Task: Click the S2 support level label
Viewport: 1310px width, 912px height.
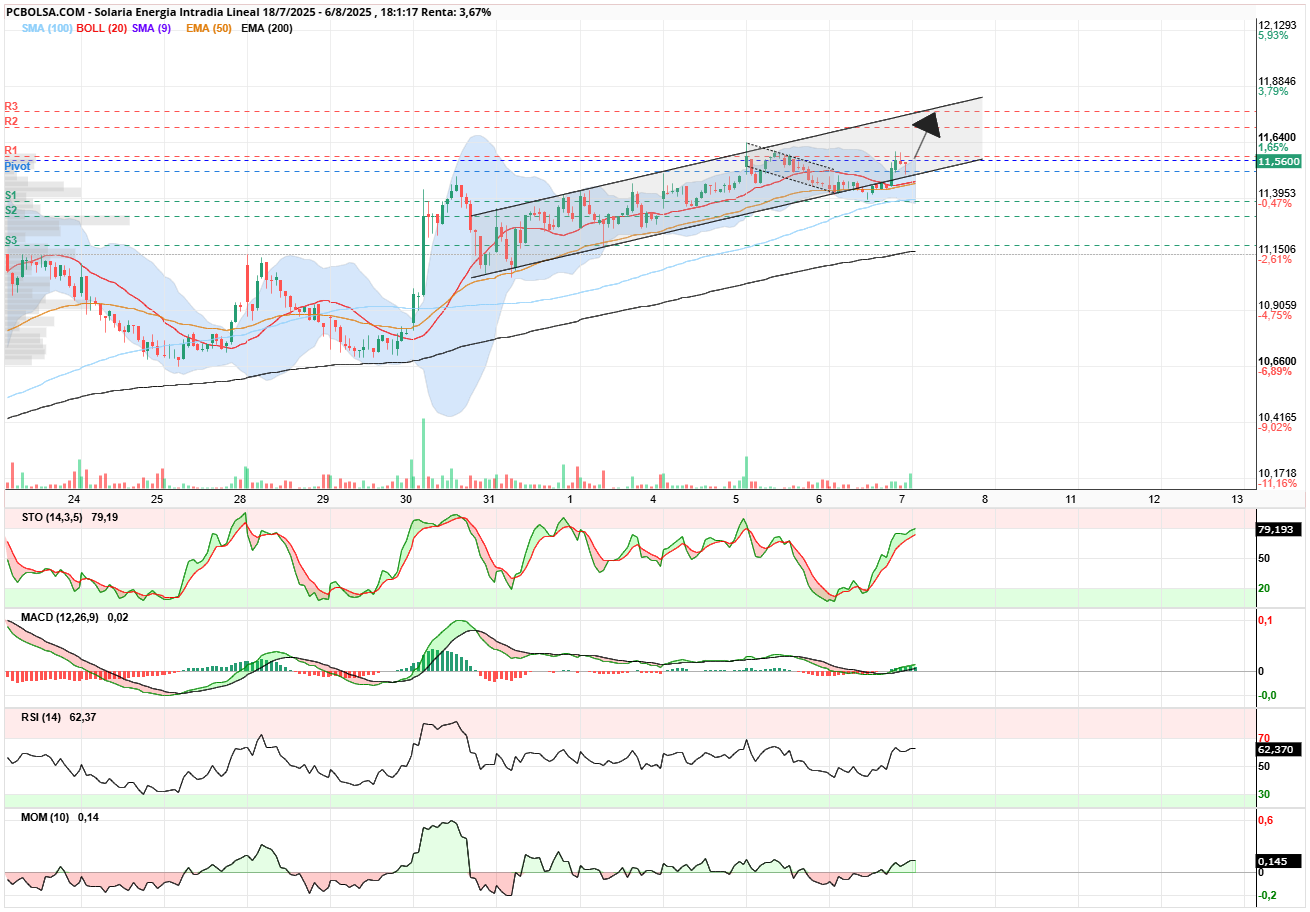Action: (11, 210)
